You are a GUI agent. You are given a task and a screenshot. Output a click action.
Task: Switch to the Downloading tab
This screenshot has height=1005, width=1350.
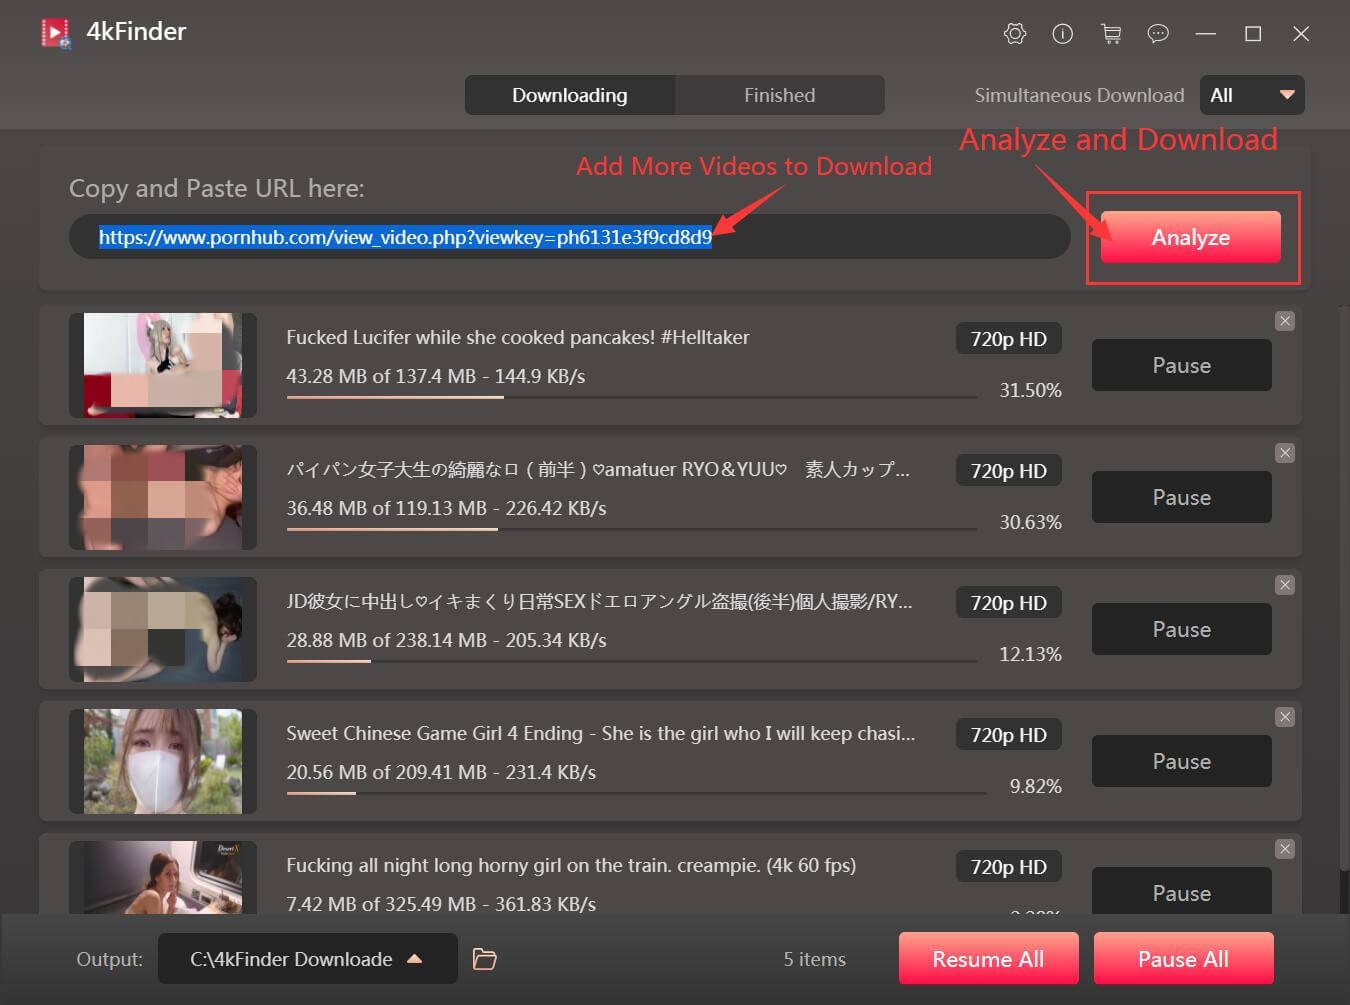click(x=570, y=95)
